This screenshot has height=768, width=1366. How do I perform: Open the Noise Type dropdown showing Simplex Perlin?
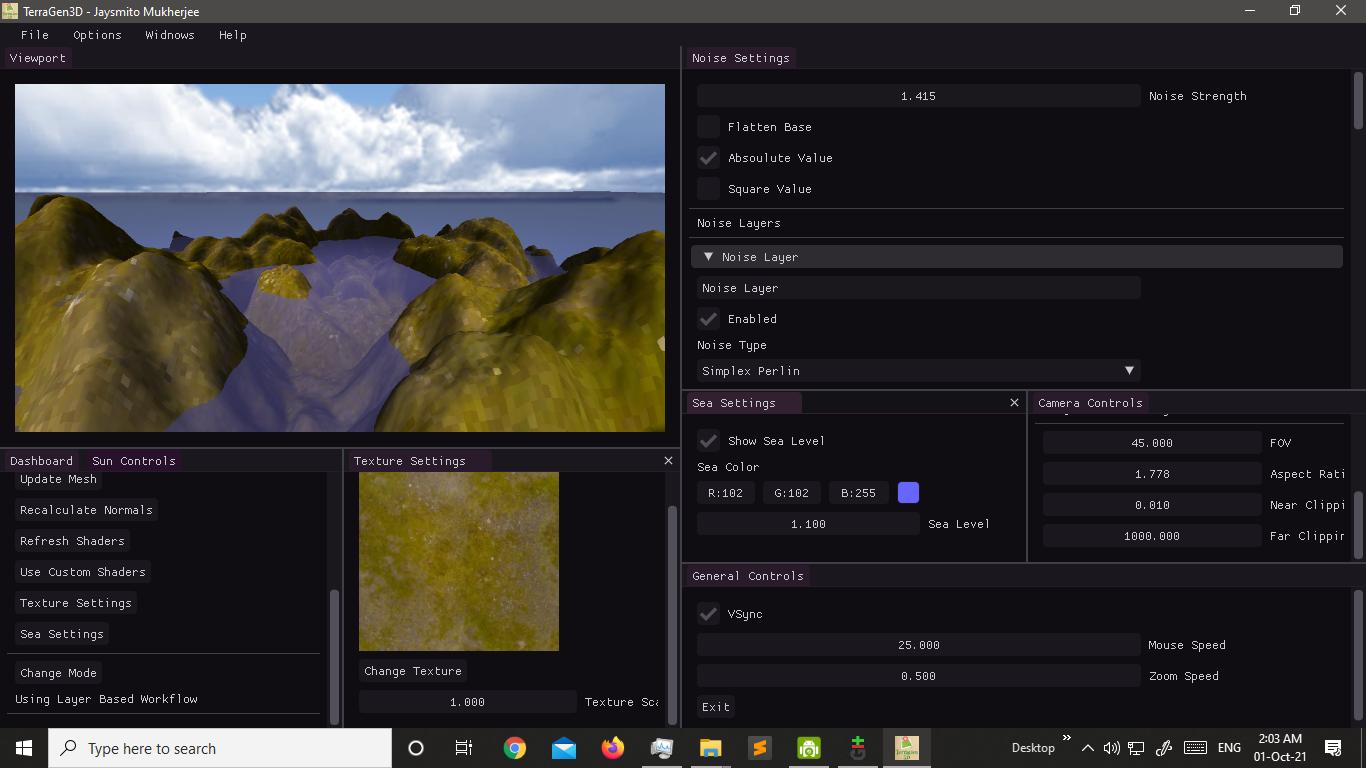click(x=917, y=370)
